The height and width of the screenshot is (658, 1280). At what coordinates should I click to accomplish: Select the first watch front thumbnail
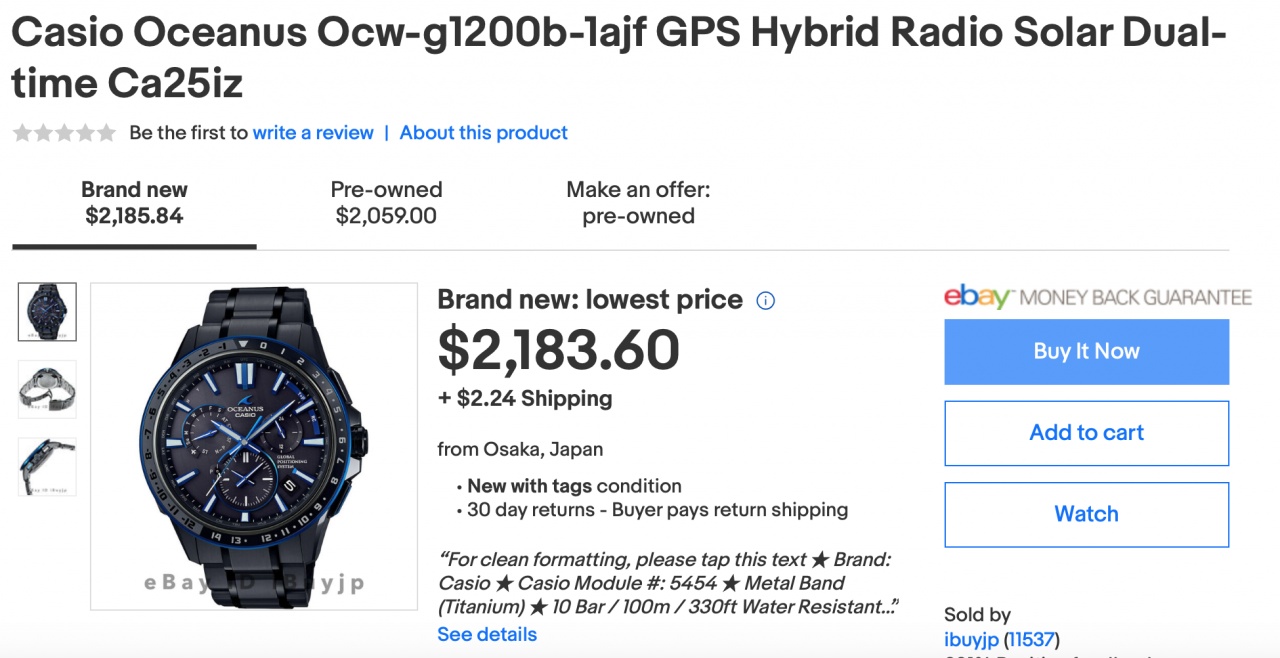(x=47, y=312)
